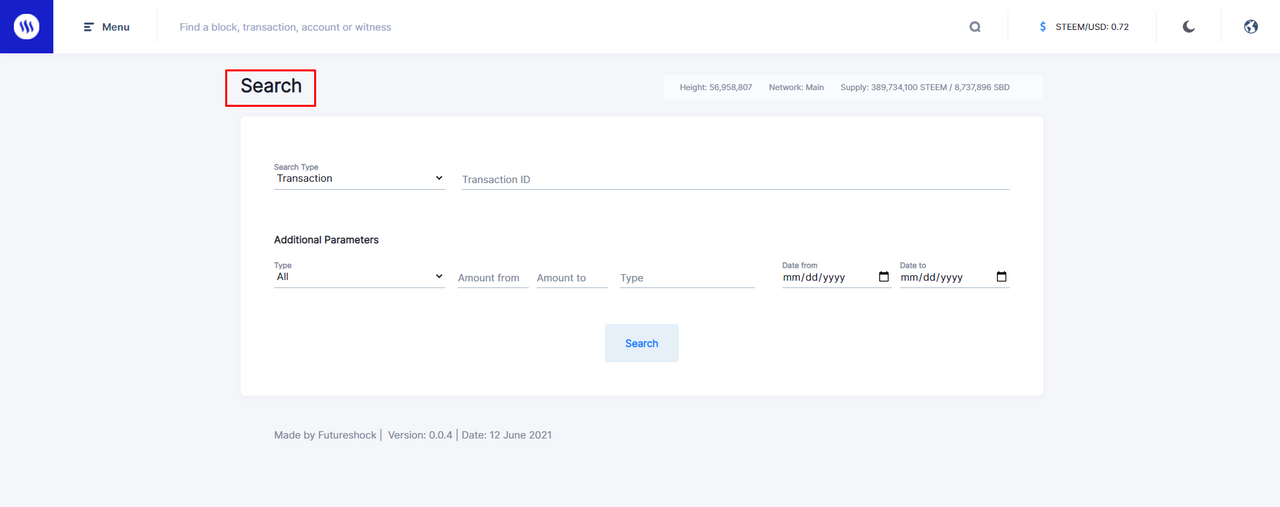Click the Additional Parameters heading
This screenshot has width=1280, height=507.
(326, 240)
